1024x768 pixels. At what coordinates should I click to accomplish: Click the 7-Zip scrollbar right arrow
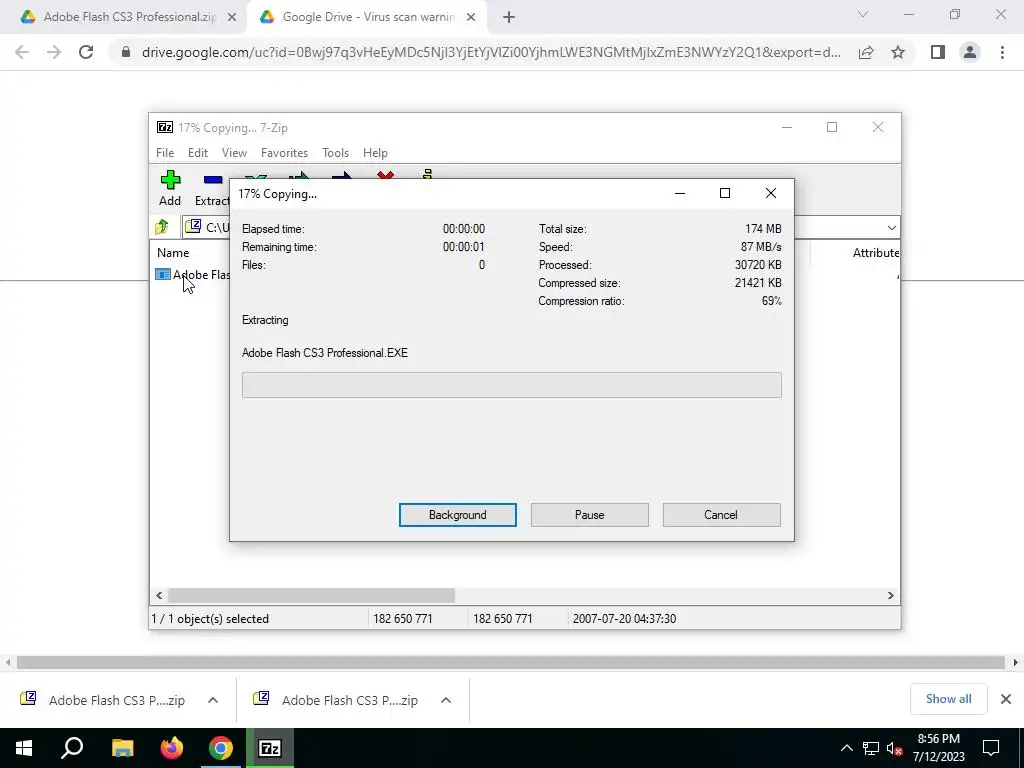pos(890,595)
